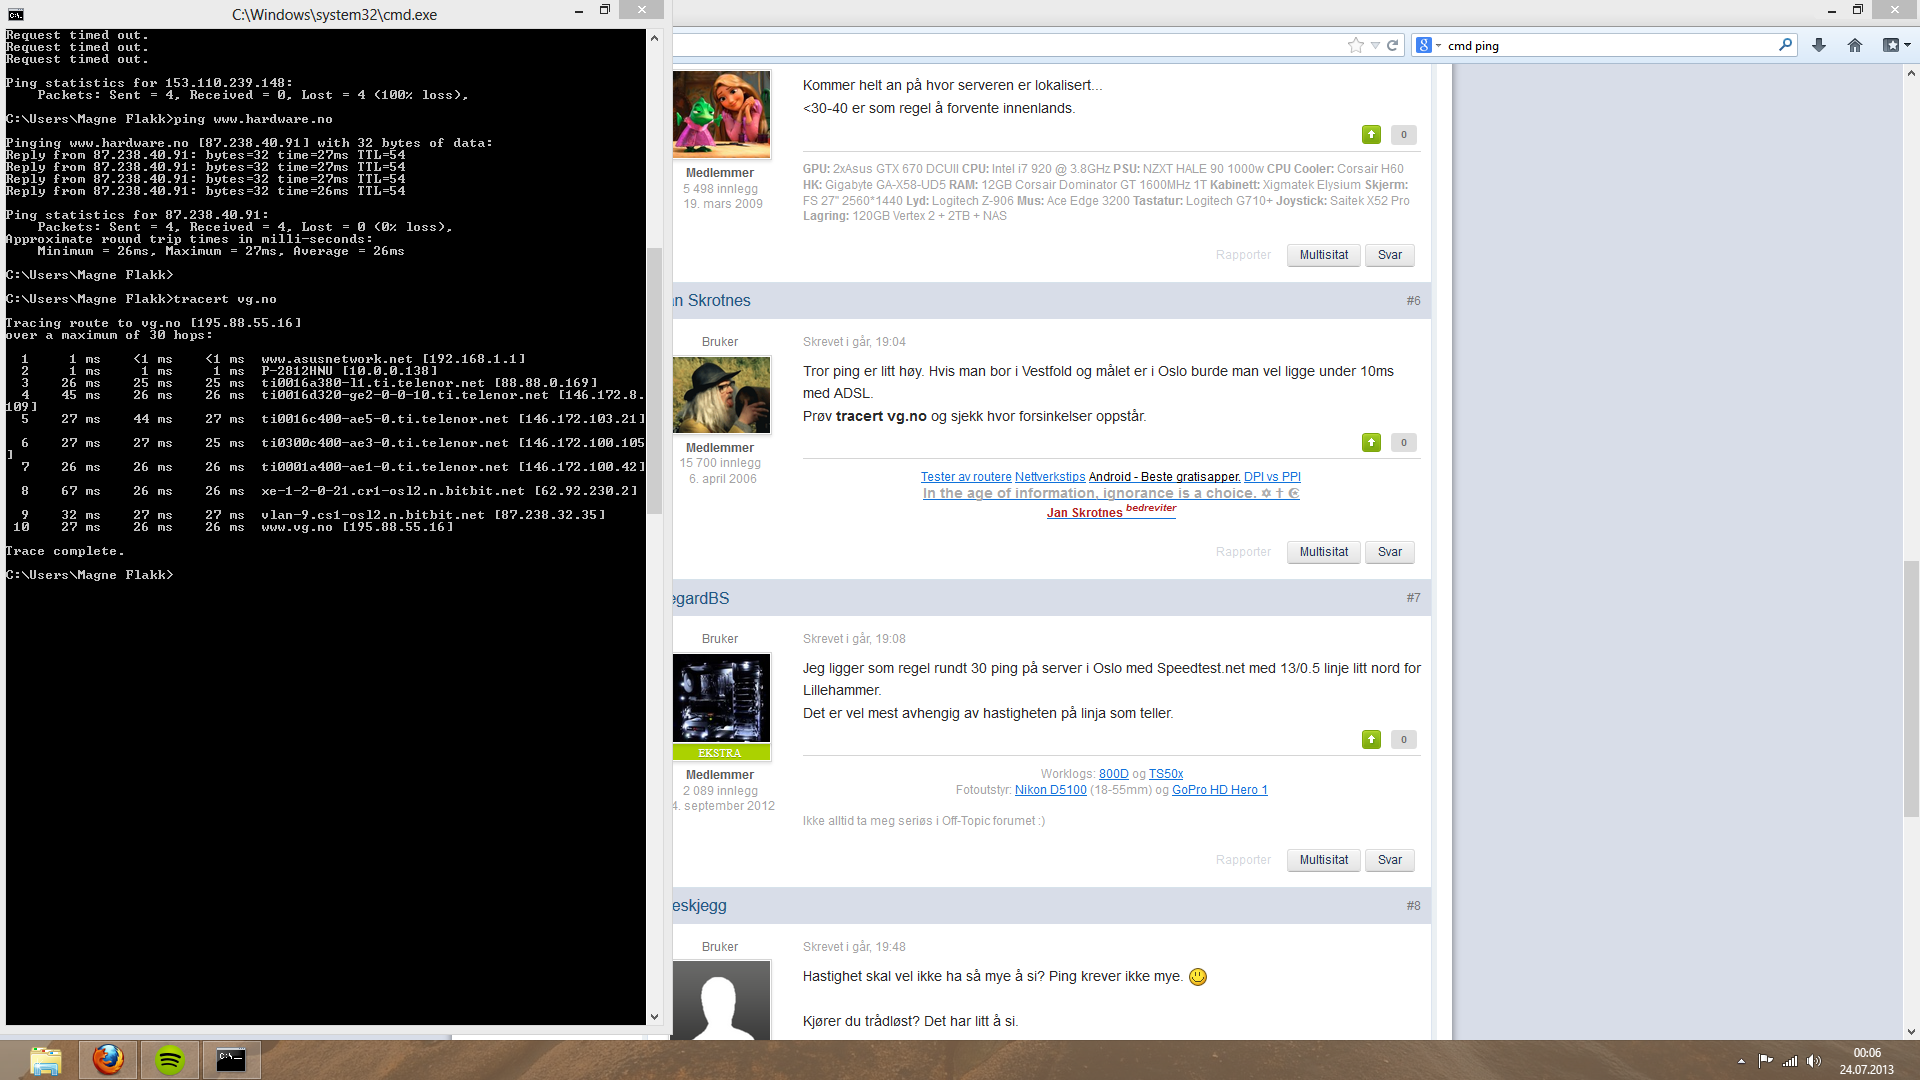Viewport: 1920px width, 1080px height.
Task: Upvote the Speedtest.net Lillehammer post
Action: click(x=1371, y=739)
